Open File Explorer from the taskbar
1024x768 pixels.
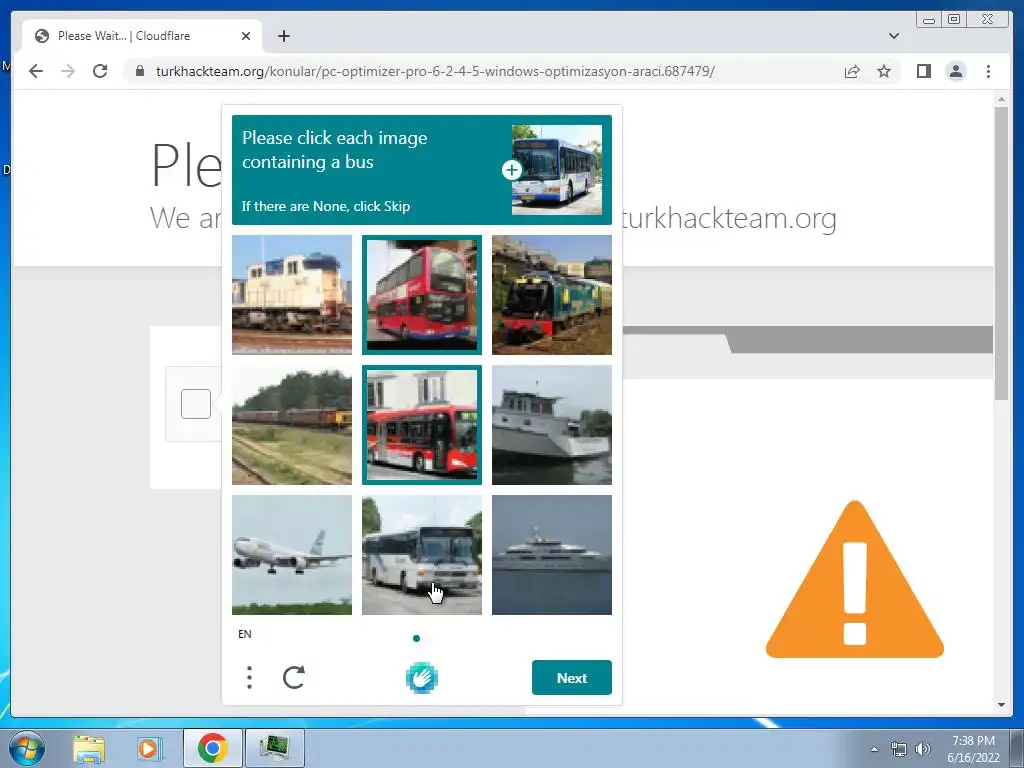pos(89,748)
